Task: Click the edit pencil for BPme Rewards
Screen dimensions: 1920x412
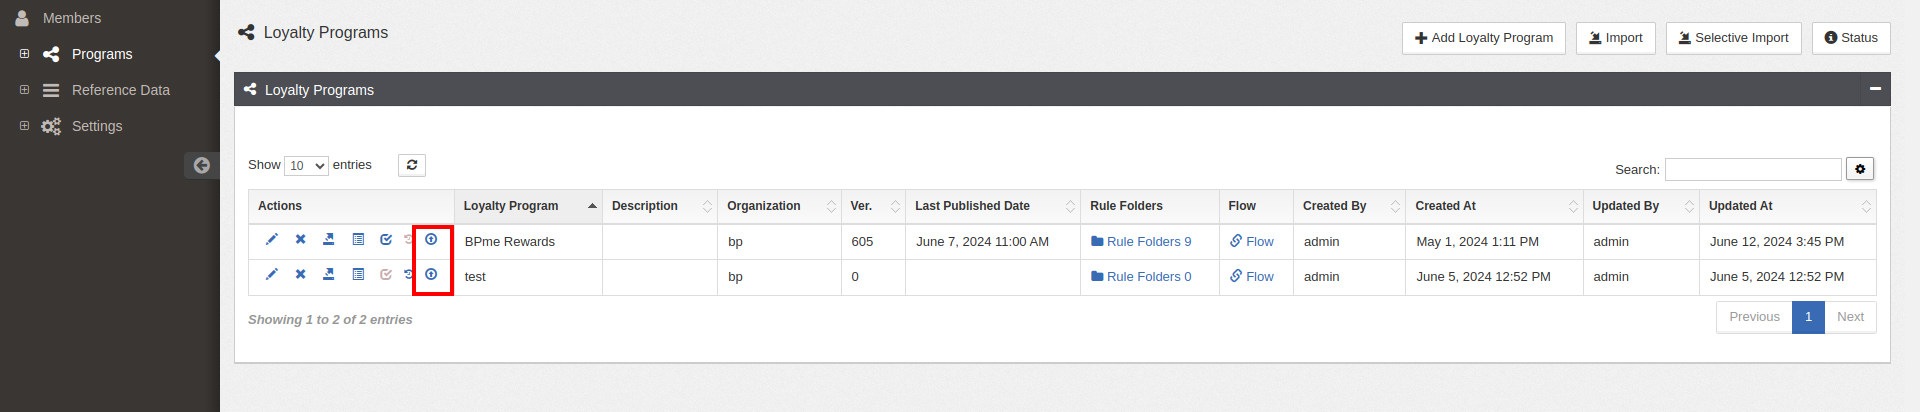Action: (x=271, y=240)
